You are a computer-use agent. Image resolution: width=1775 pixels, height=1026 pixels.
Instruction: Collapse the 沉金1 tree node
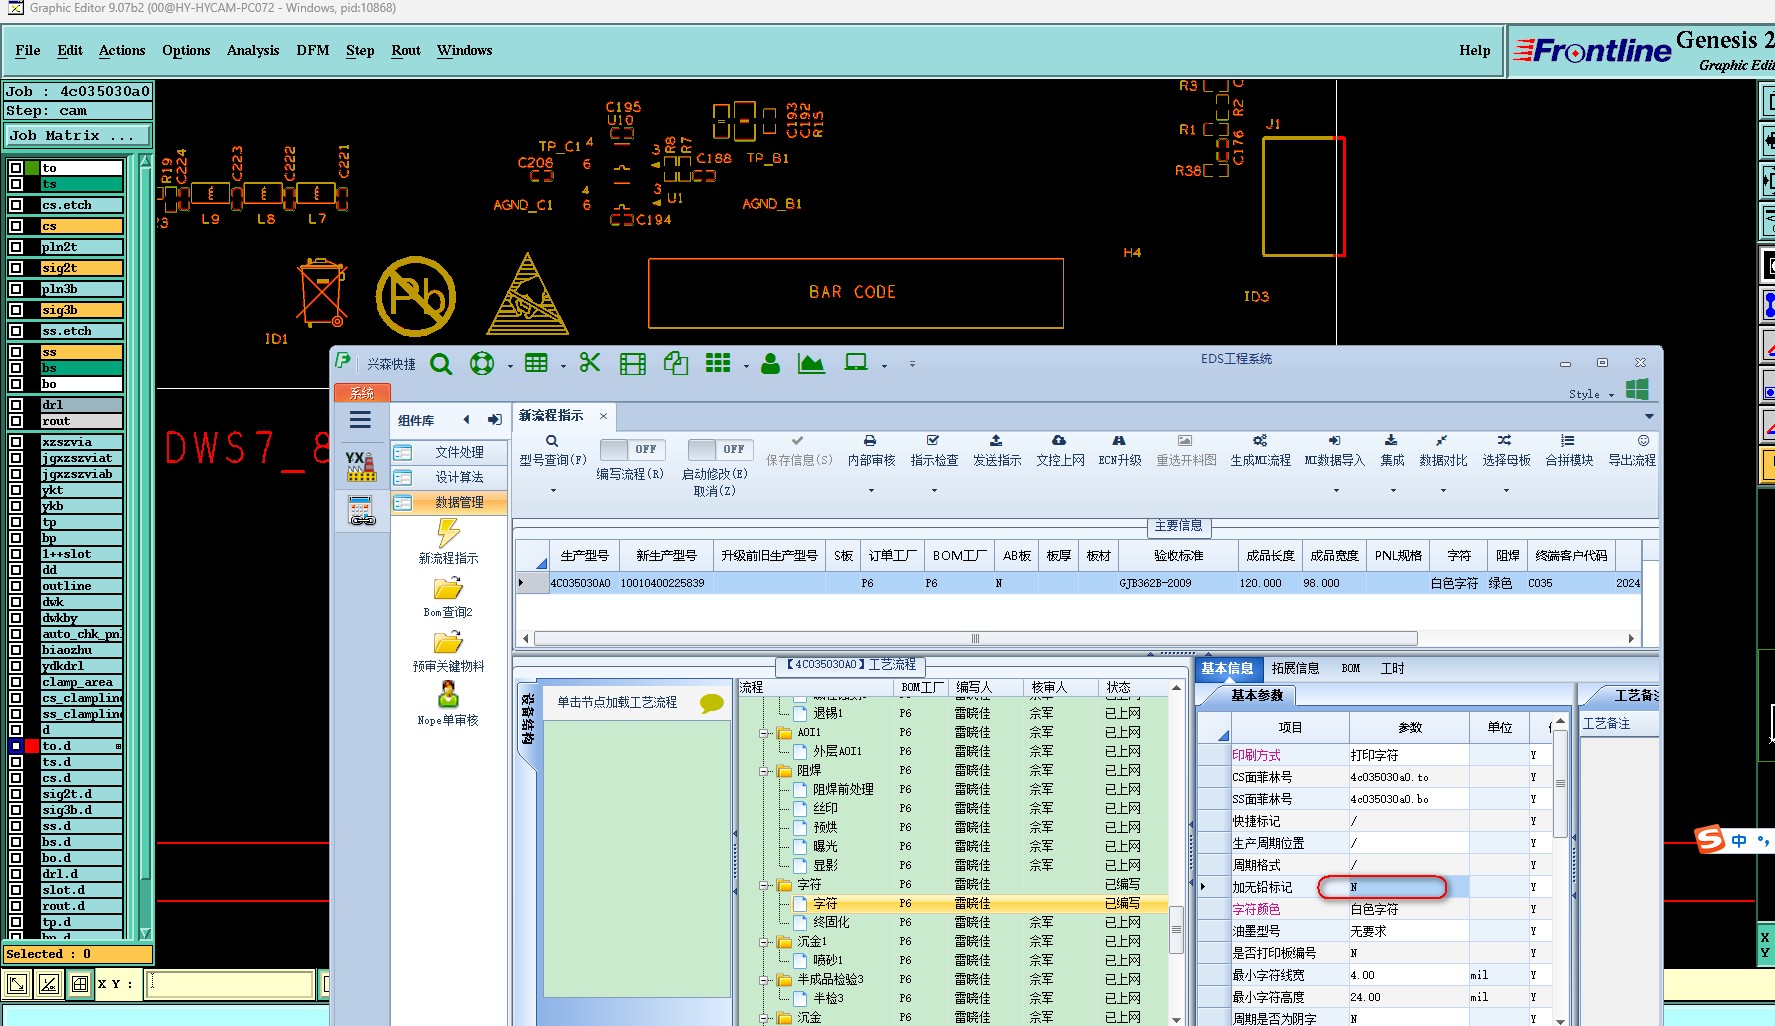[x=764, y=942]
